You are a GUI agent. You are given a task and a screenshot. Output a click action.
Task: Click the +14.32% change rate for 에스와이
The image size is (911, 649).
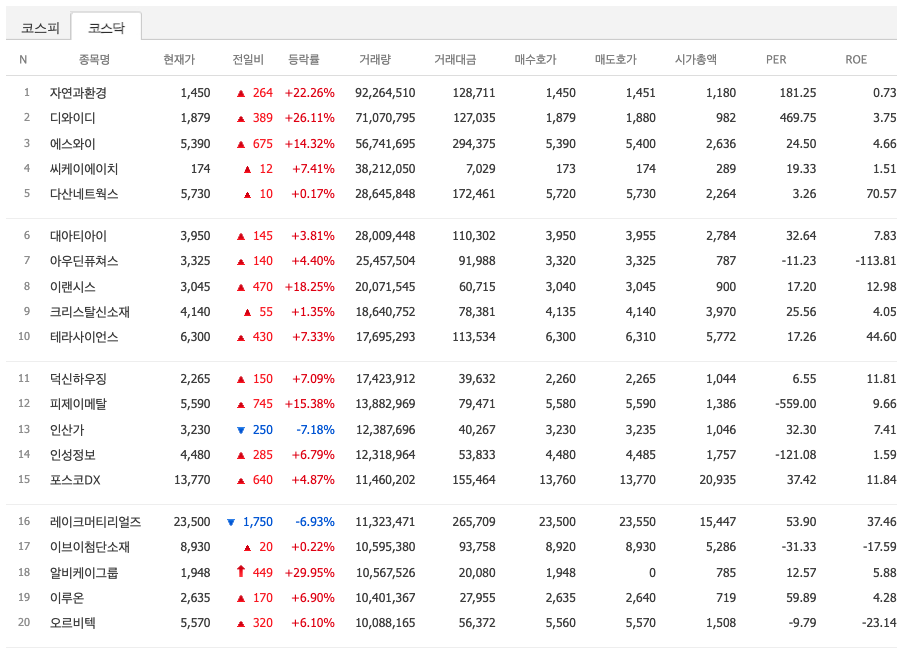tap(310, 144)
